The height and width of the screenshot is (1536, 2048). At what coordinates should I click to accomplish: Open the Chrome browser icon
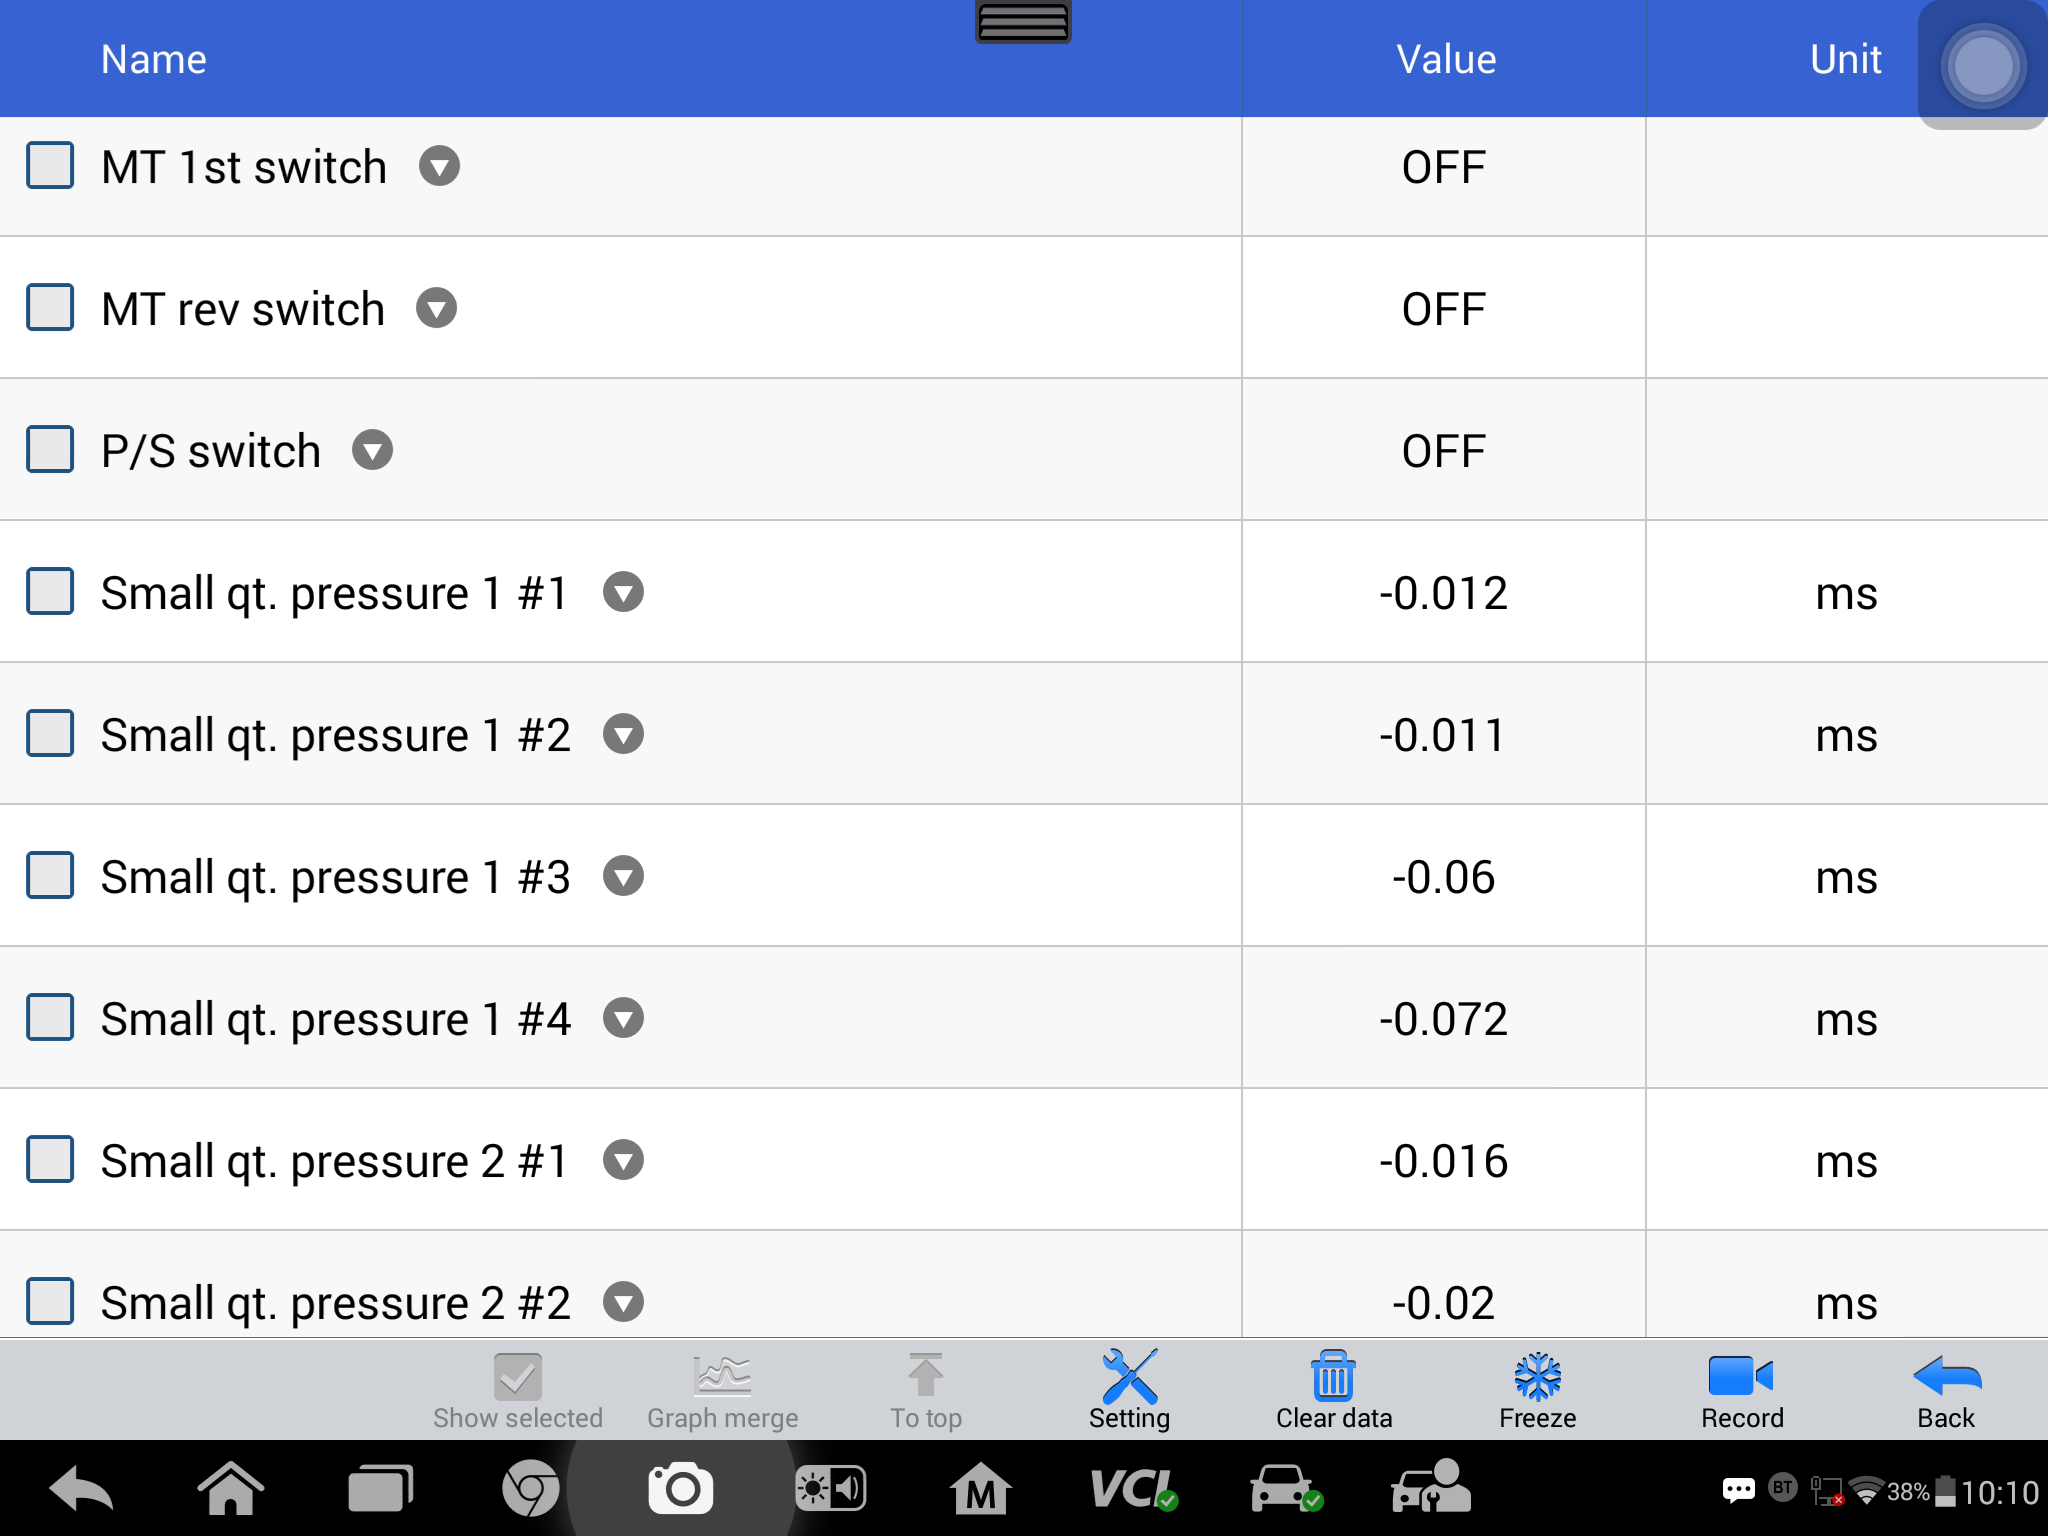click(x=530, y=1489)
